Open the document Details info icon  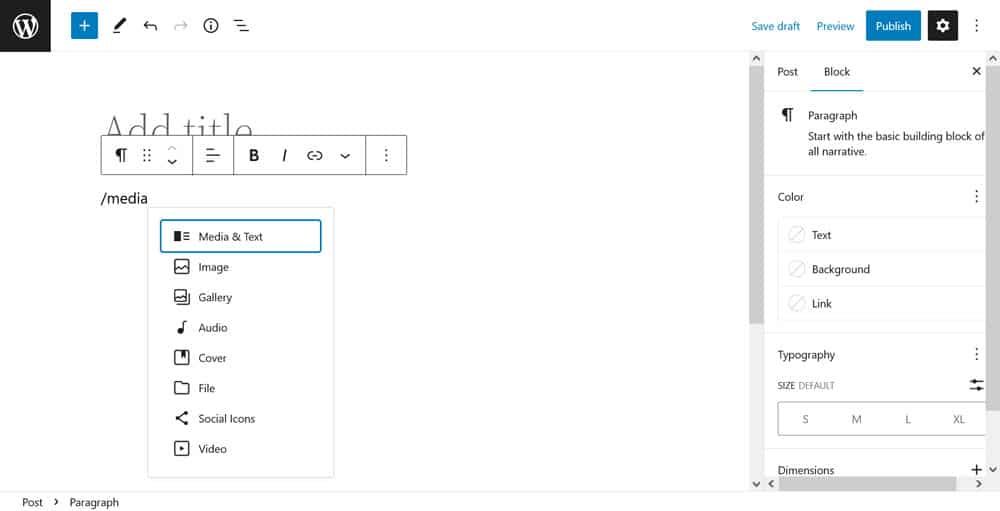click(x=210, y=26)
